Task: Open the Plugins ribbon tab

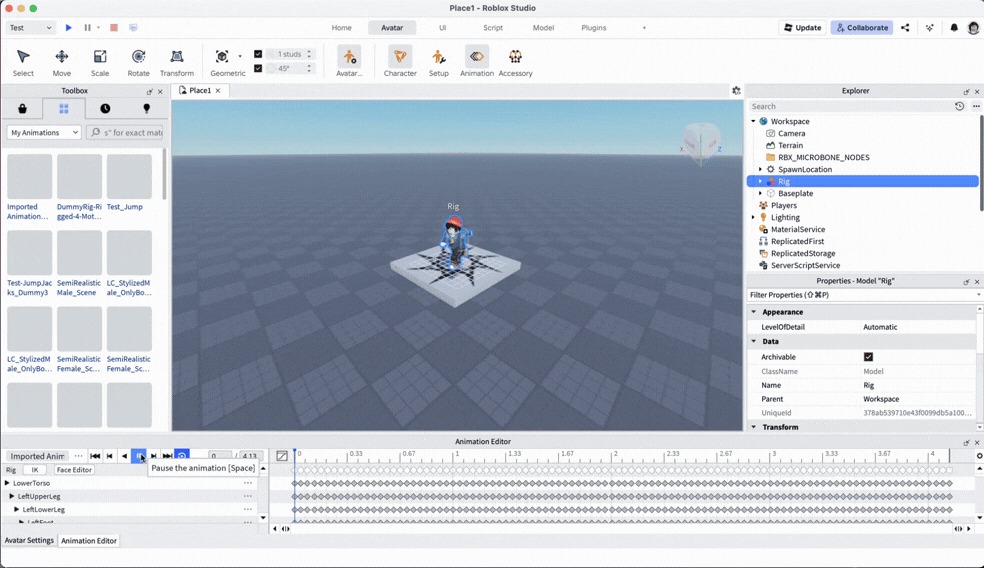Action: click(x=594, y=28)
